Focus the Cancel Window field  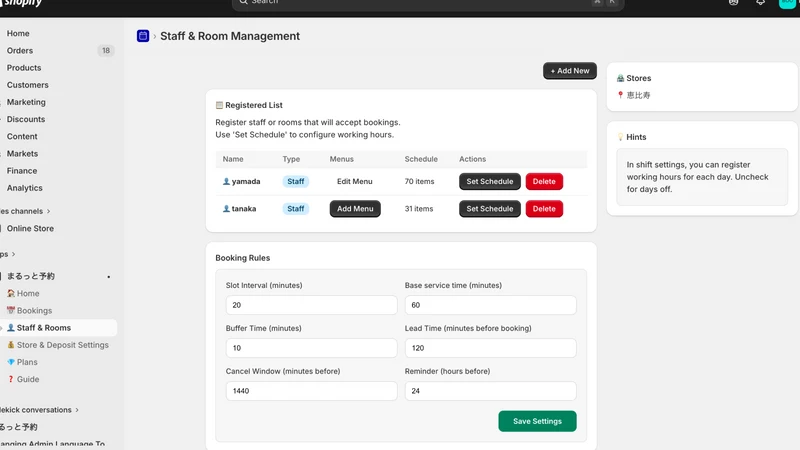[x=311, y=391]
